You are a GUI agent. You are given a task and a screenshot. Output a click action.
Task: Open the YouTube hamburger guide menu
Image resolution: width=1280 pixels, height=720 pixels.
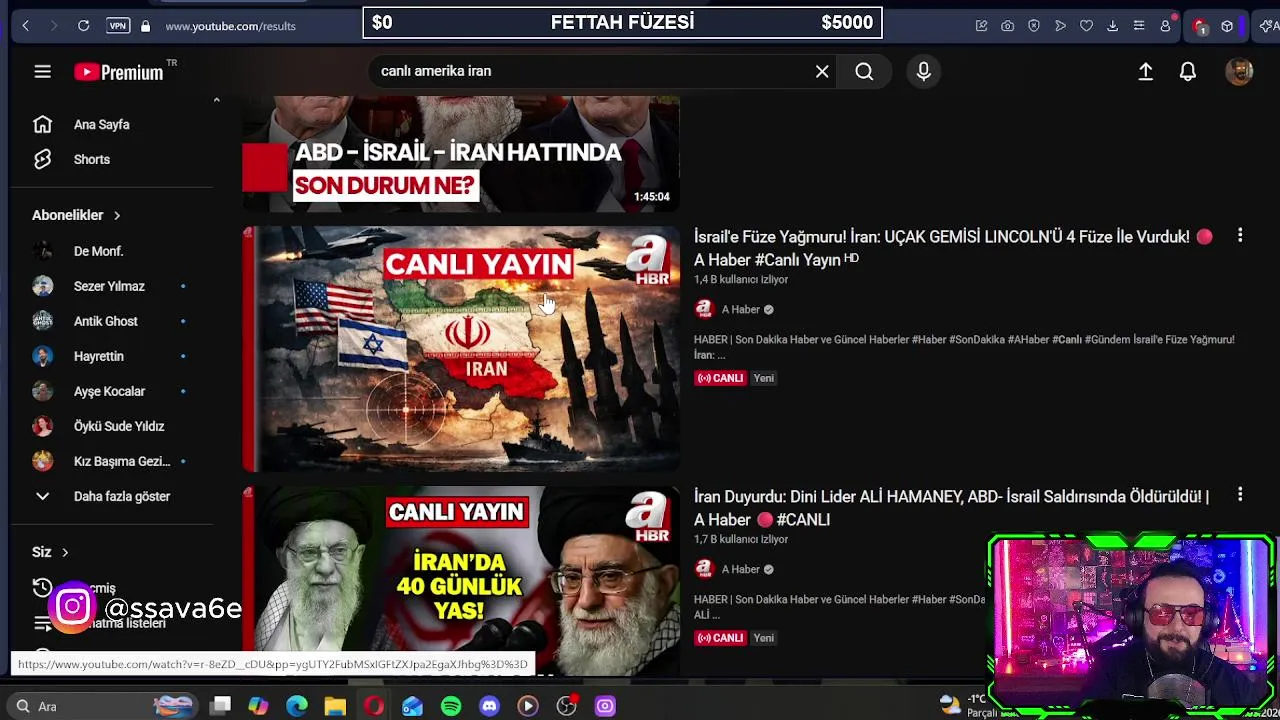point(42,72)
